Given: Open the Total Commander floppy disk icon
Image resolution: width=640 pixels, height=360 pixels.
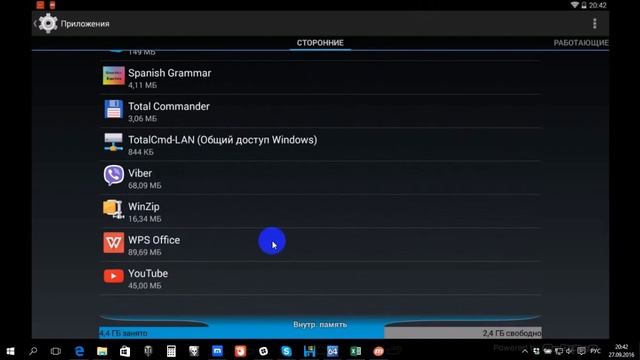Looking at the screenshot, I should coord(113,109).
